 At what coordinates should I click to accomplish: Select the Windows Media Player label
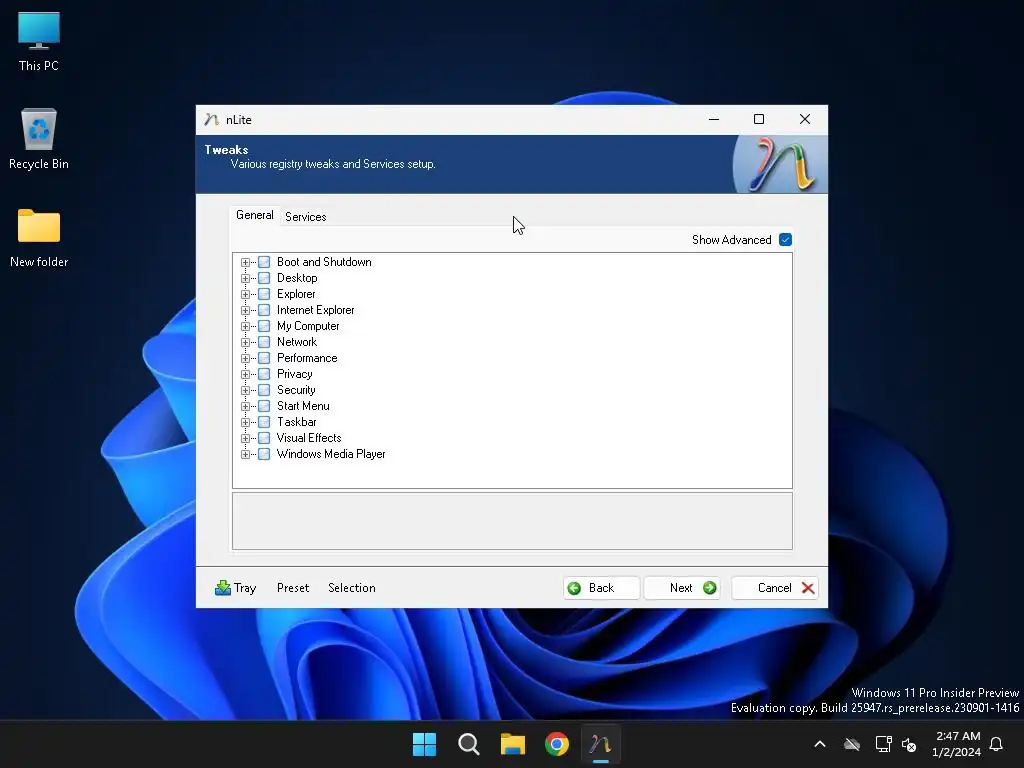[x=331, y=454]
